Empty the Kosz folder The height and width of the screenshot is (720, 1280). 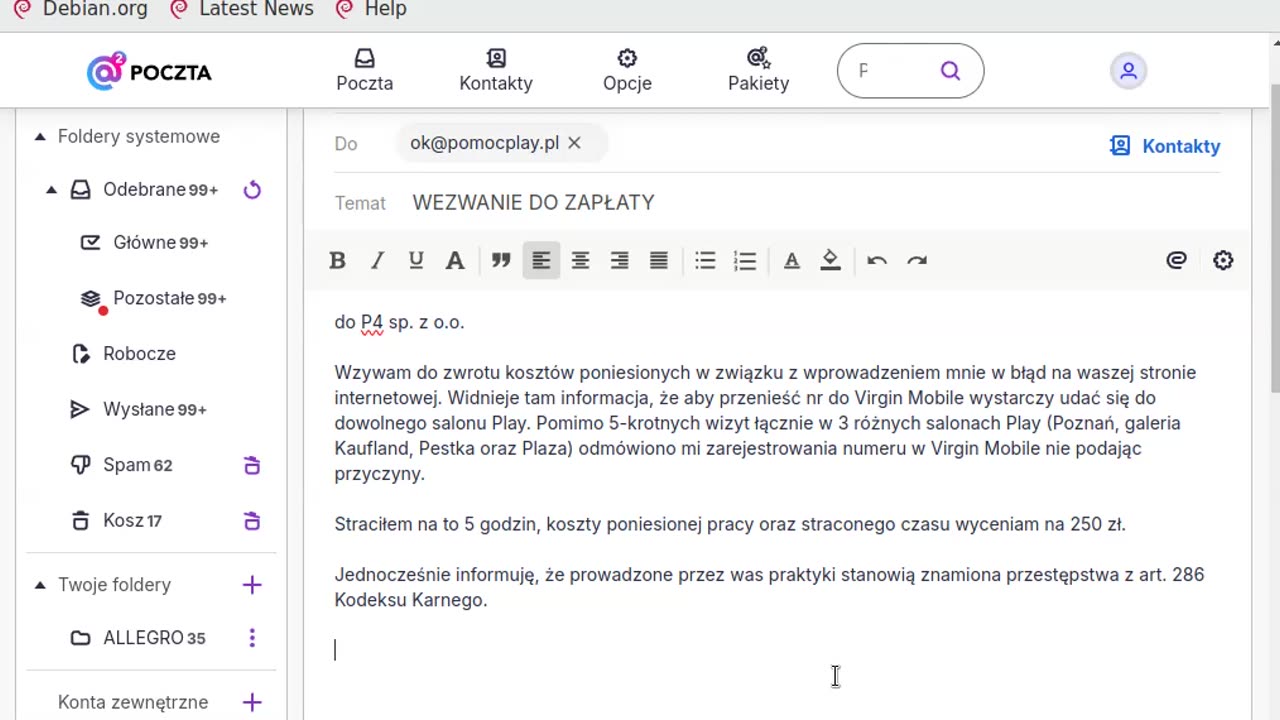click(252, 521)
